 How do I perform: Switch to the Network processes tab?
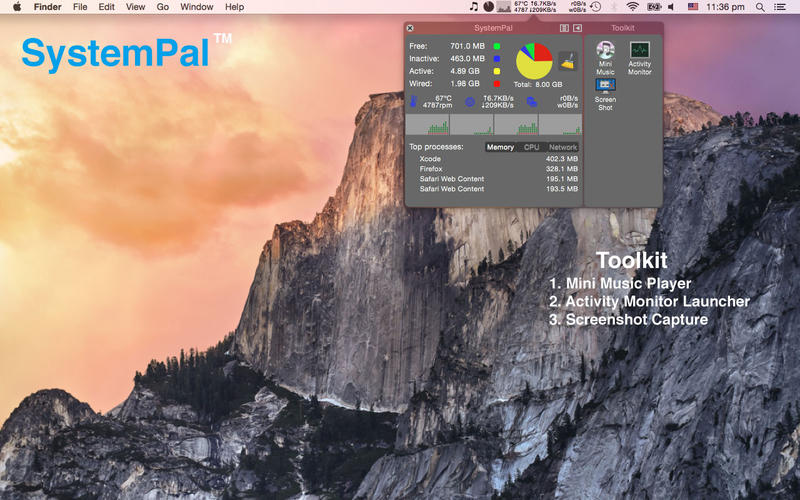pyautogui.click(x=562, y=147)
